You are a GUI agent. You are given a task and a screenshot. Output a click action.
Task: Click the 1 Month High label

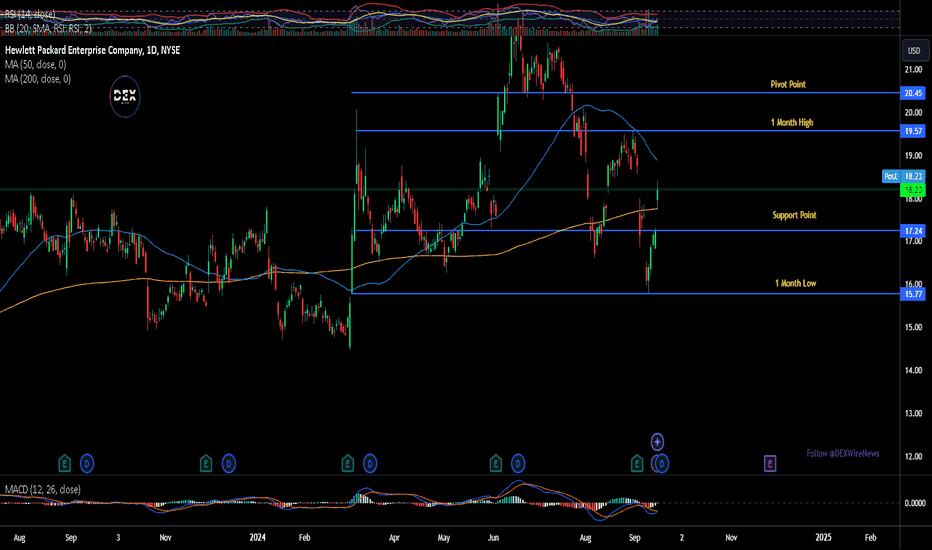[792, 122]
